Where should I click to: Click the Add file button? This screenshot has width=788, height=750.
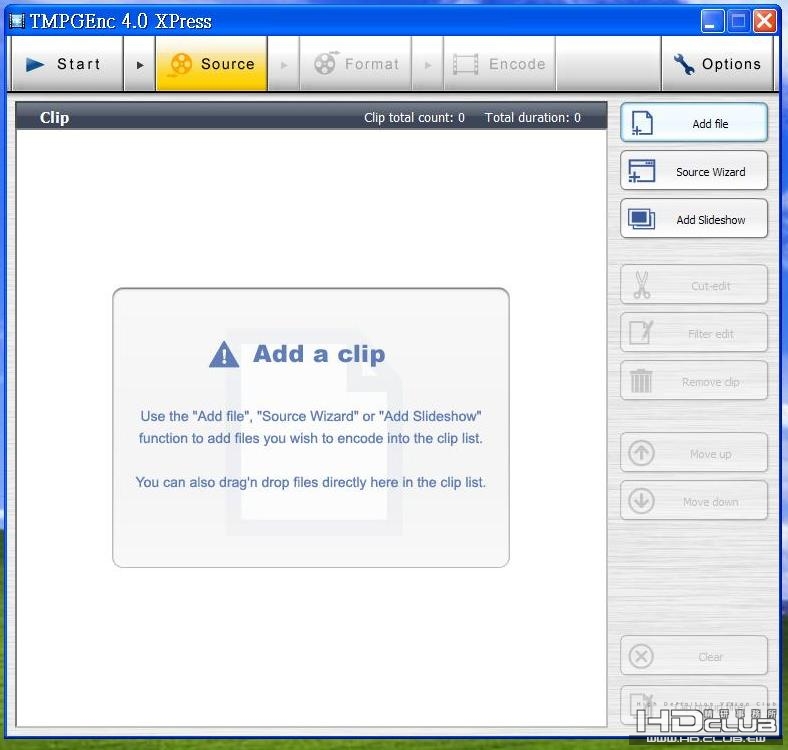(x=694, y=123)
